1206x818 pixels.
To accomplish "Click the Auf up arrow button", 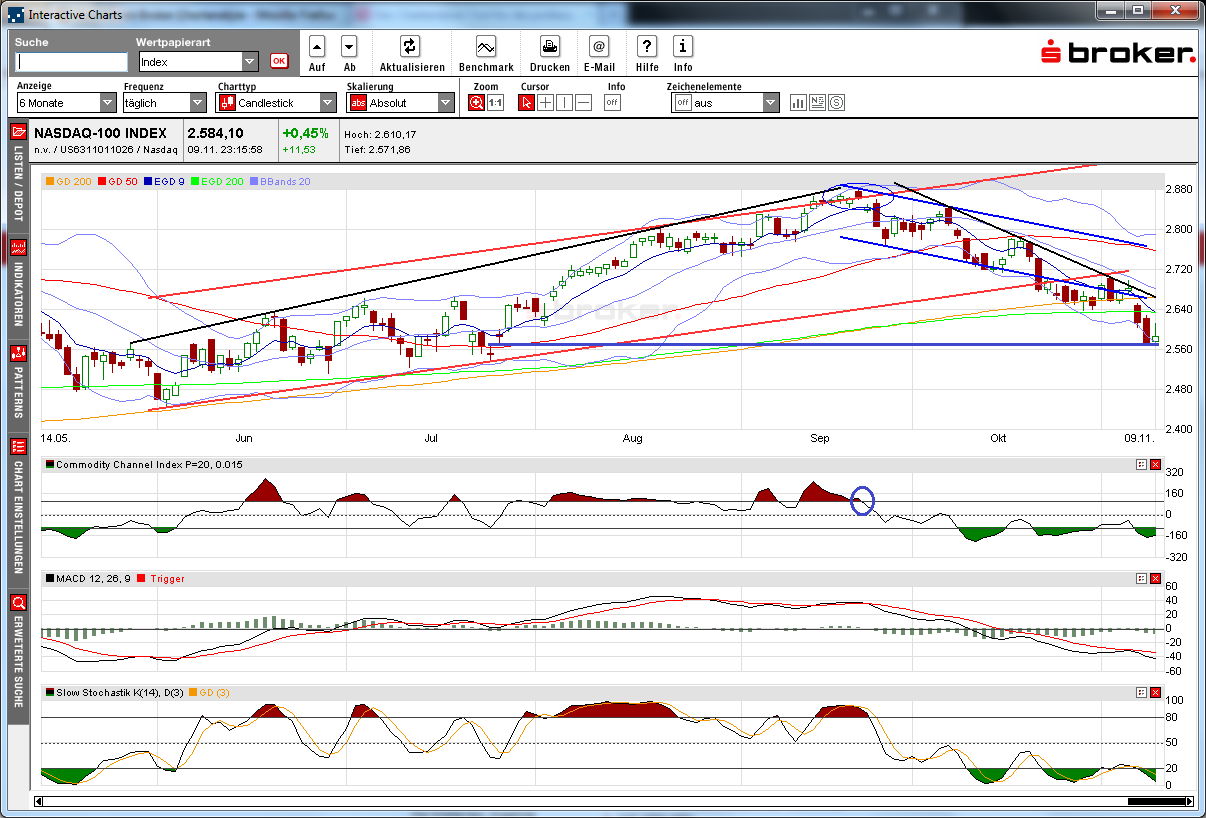I will pos(317,46).
